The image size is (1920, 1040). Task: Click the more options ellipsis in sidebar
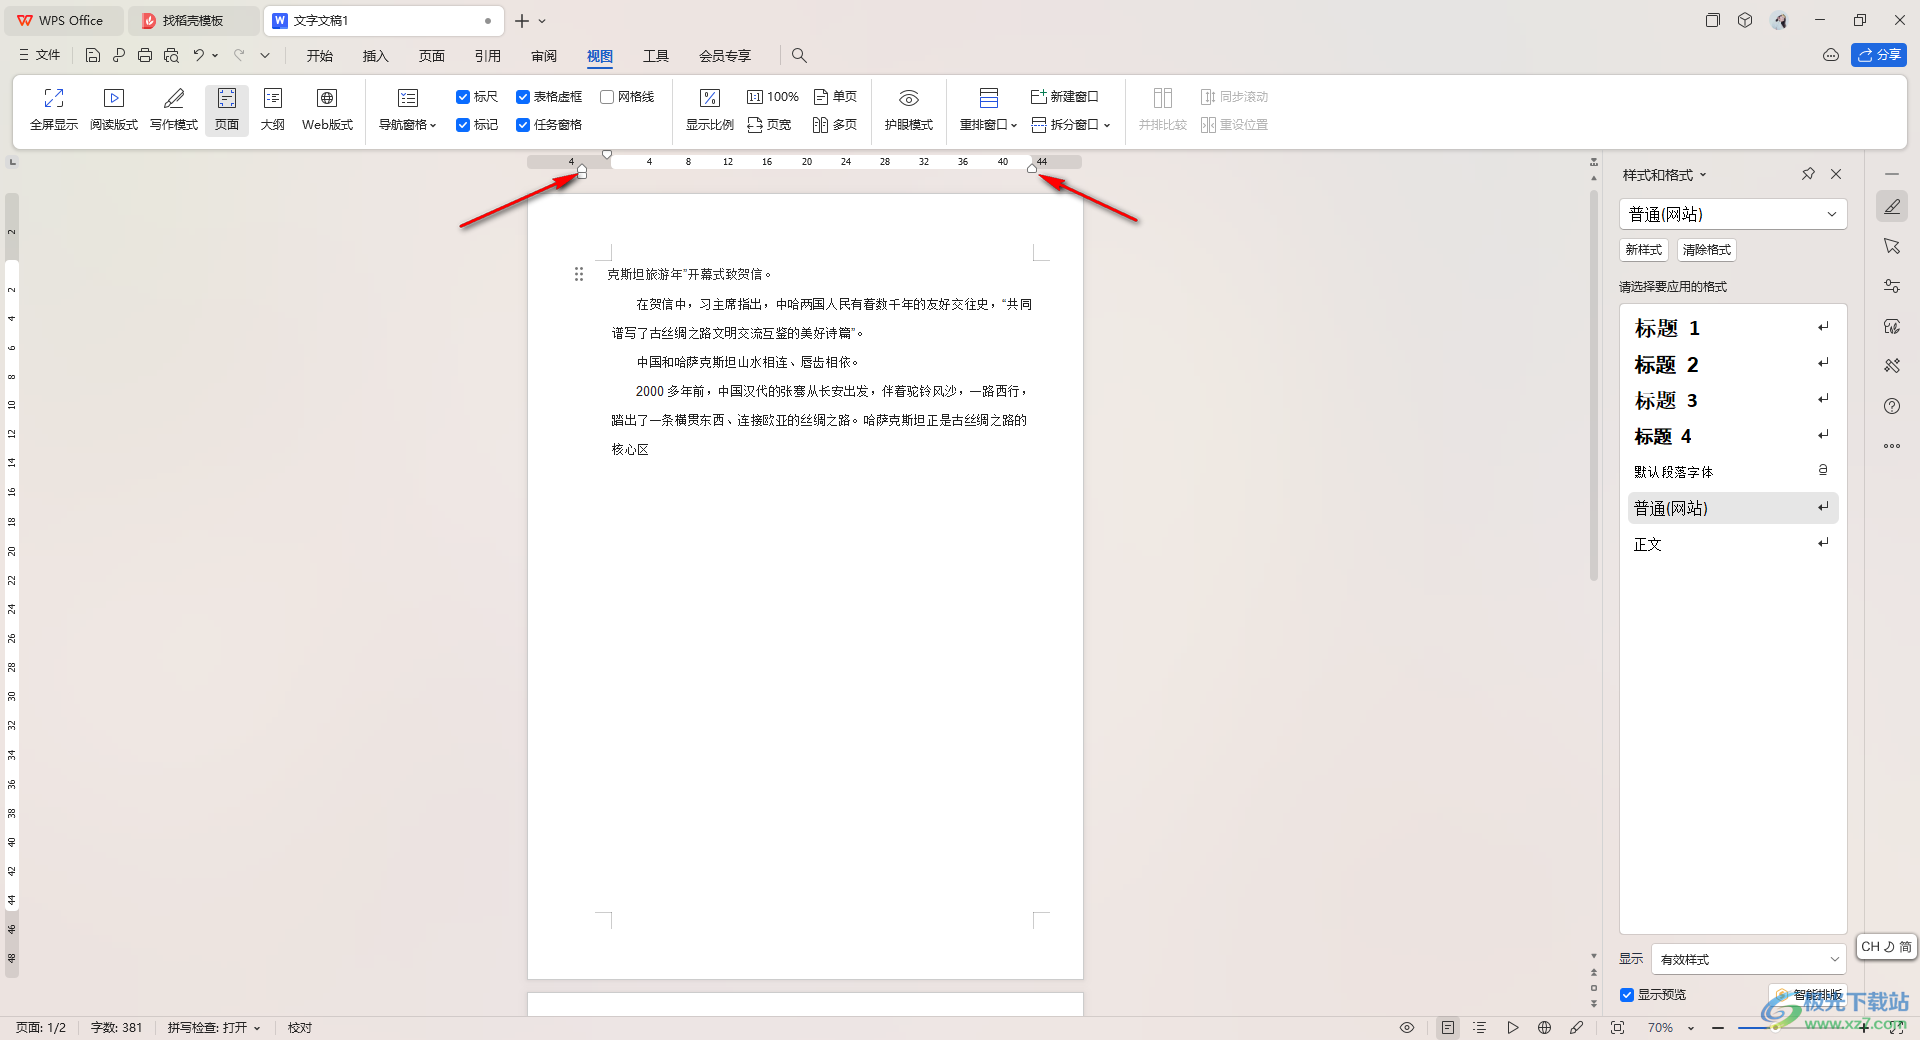point(1892,446)
